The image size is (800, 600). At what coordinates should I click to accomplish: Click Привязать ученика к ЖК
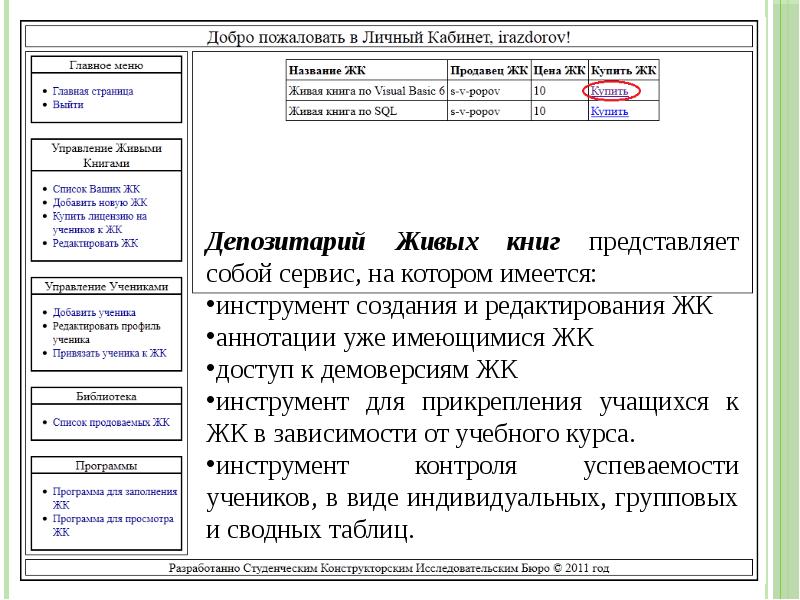[x=109, y=353]
